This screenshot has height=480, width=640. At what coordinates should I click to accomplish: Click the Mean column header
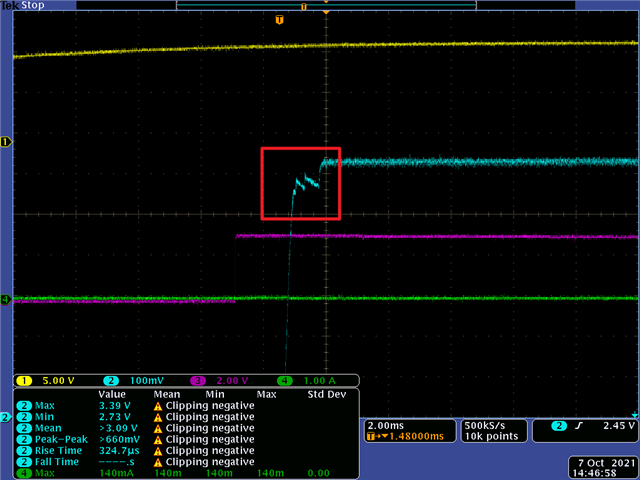(167, 394)
